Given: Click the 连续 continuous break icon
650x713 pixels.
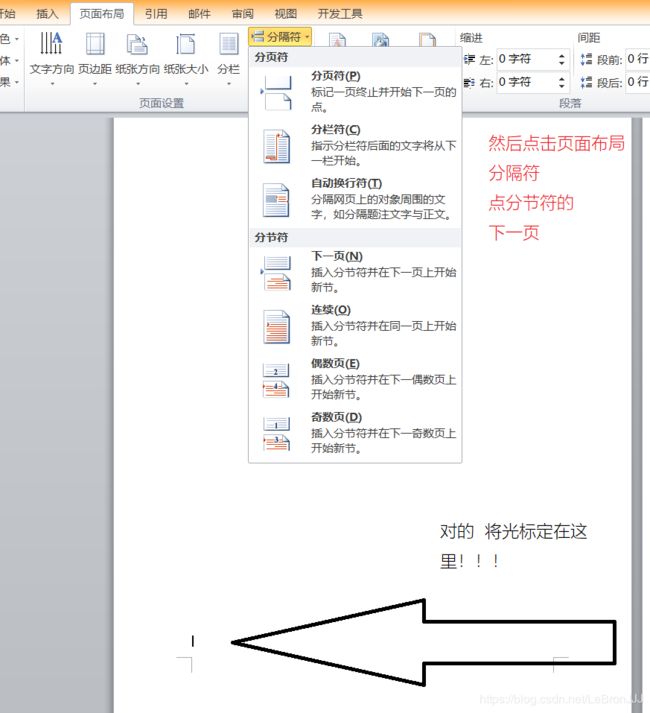Looking at the screenshot, I should click(x=276, y=326).
